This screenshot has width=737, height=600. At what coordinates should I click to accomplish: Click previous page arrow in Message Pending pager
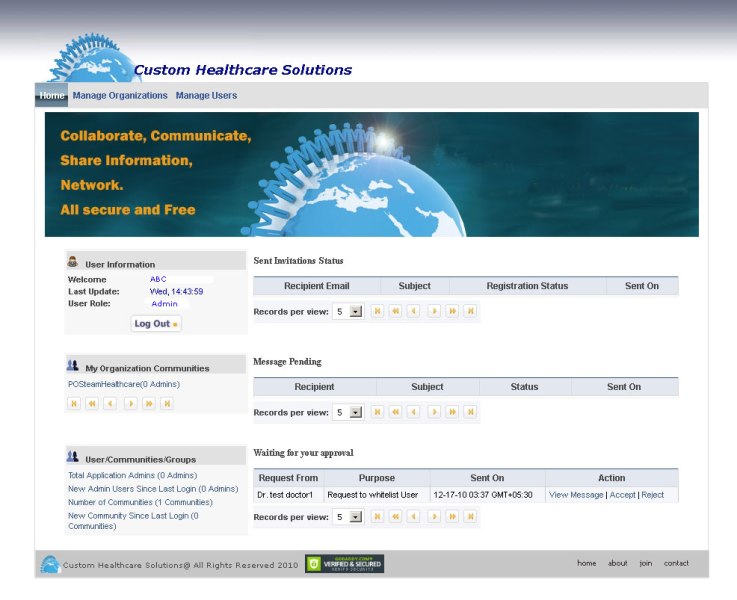pyautogui.click(x=413, y=412)
